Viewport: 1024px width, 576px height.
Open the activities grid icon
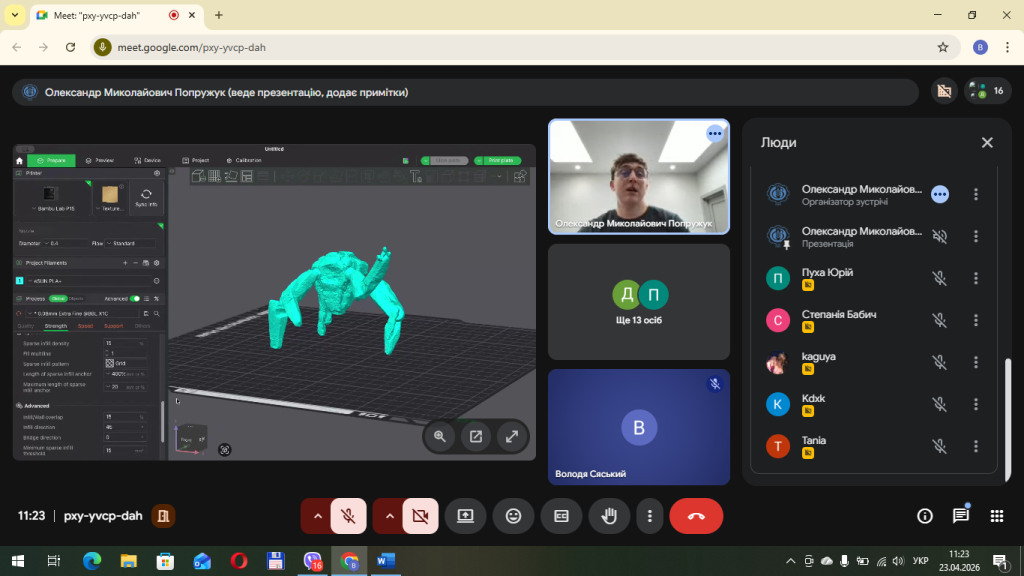(996, 516)
